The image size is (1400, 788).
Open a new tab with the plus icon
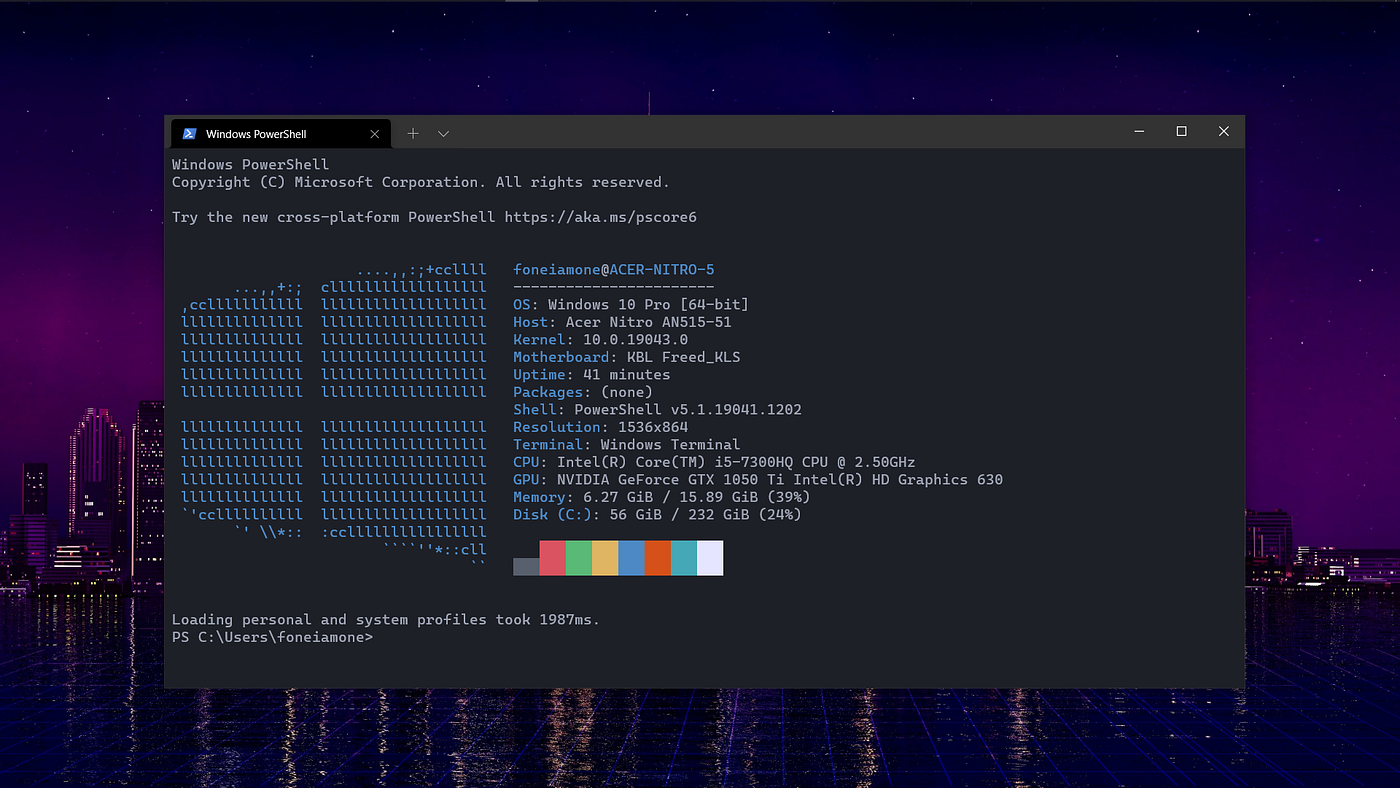coord(413,133)
